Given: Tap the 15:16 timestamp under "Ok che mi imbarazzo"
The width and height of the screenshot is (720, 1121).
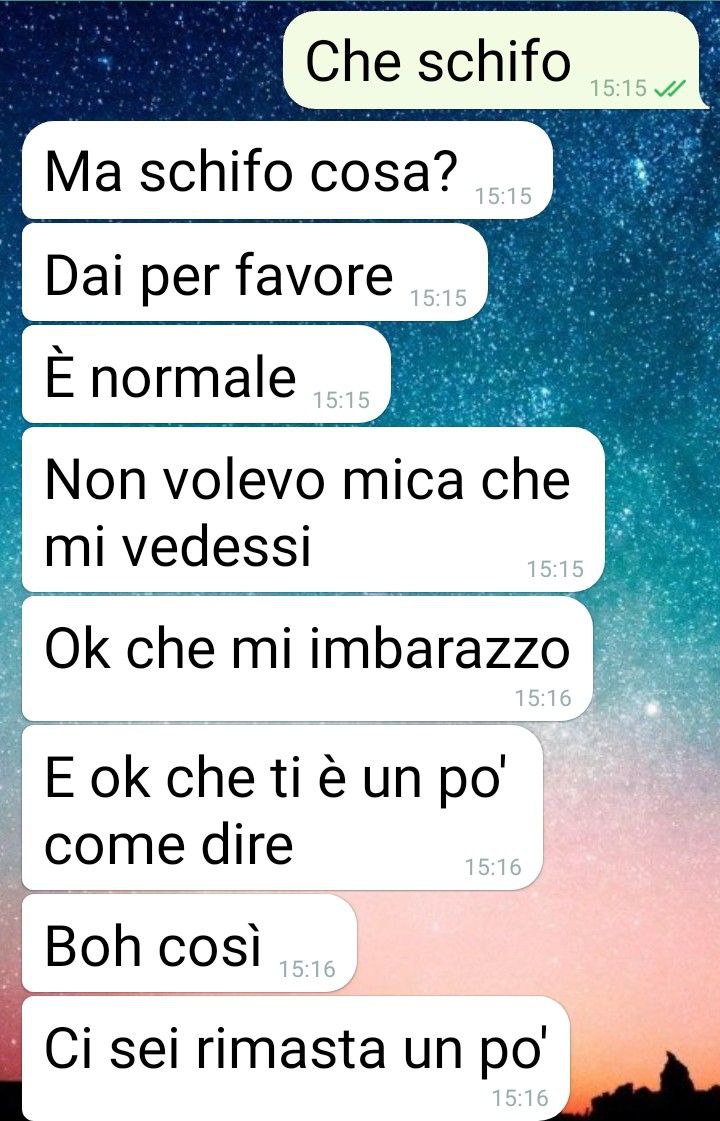Looking at the screenshot, I should pyautogui.click(x=543, y=697).
